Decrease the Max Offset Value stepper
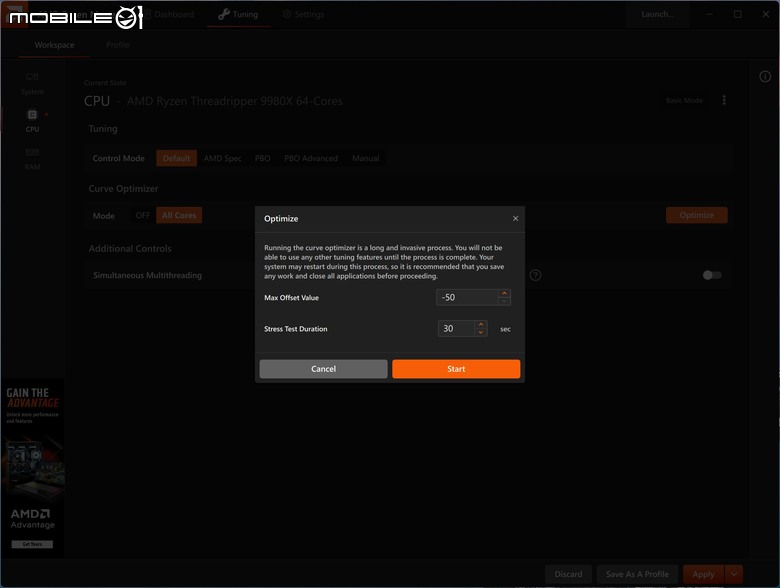 (504, 301)
